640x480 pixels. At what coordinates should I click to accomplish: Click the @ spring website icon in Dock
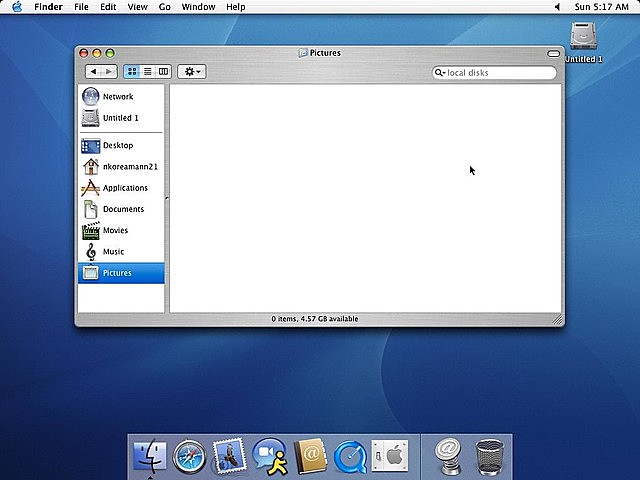448,456
